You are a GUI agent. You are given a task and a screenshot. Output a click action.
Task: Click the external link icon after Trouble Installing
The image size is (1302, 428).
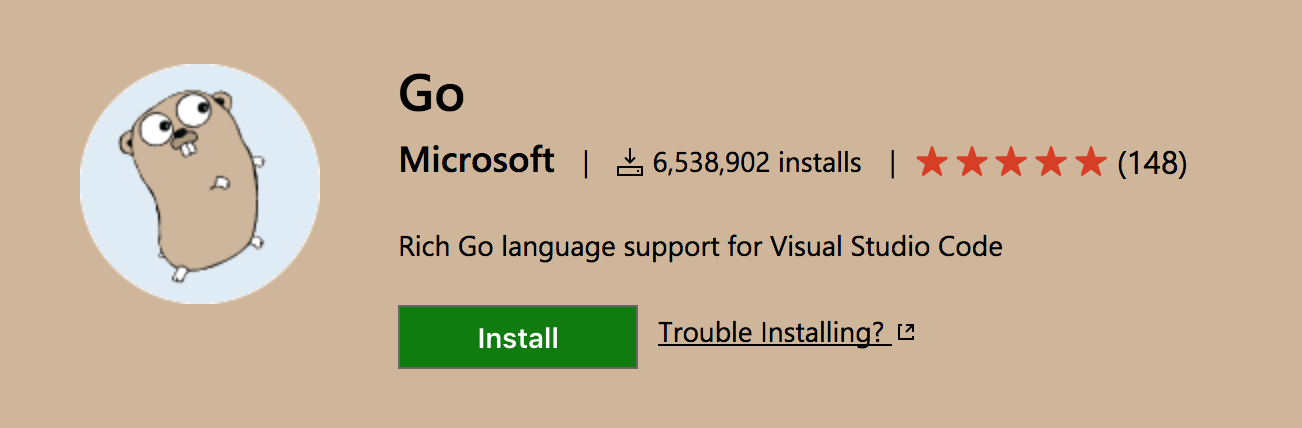(x=906, y=333)
